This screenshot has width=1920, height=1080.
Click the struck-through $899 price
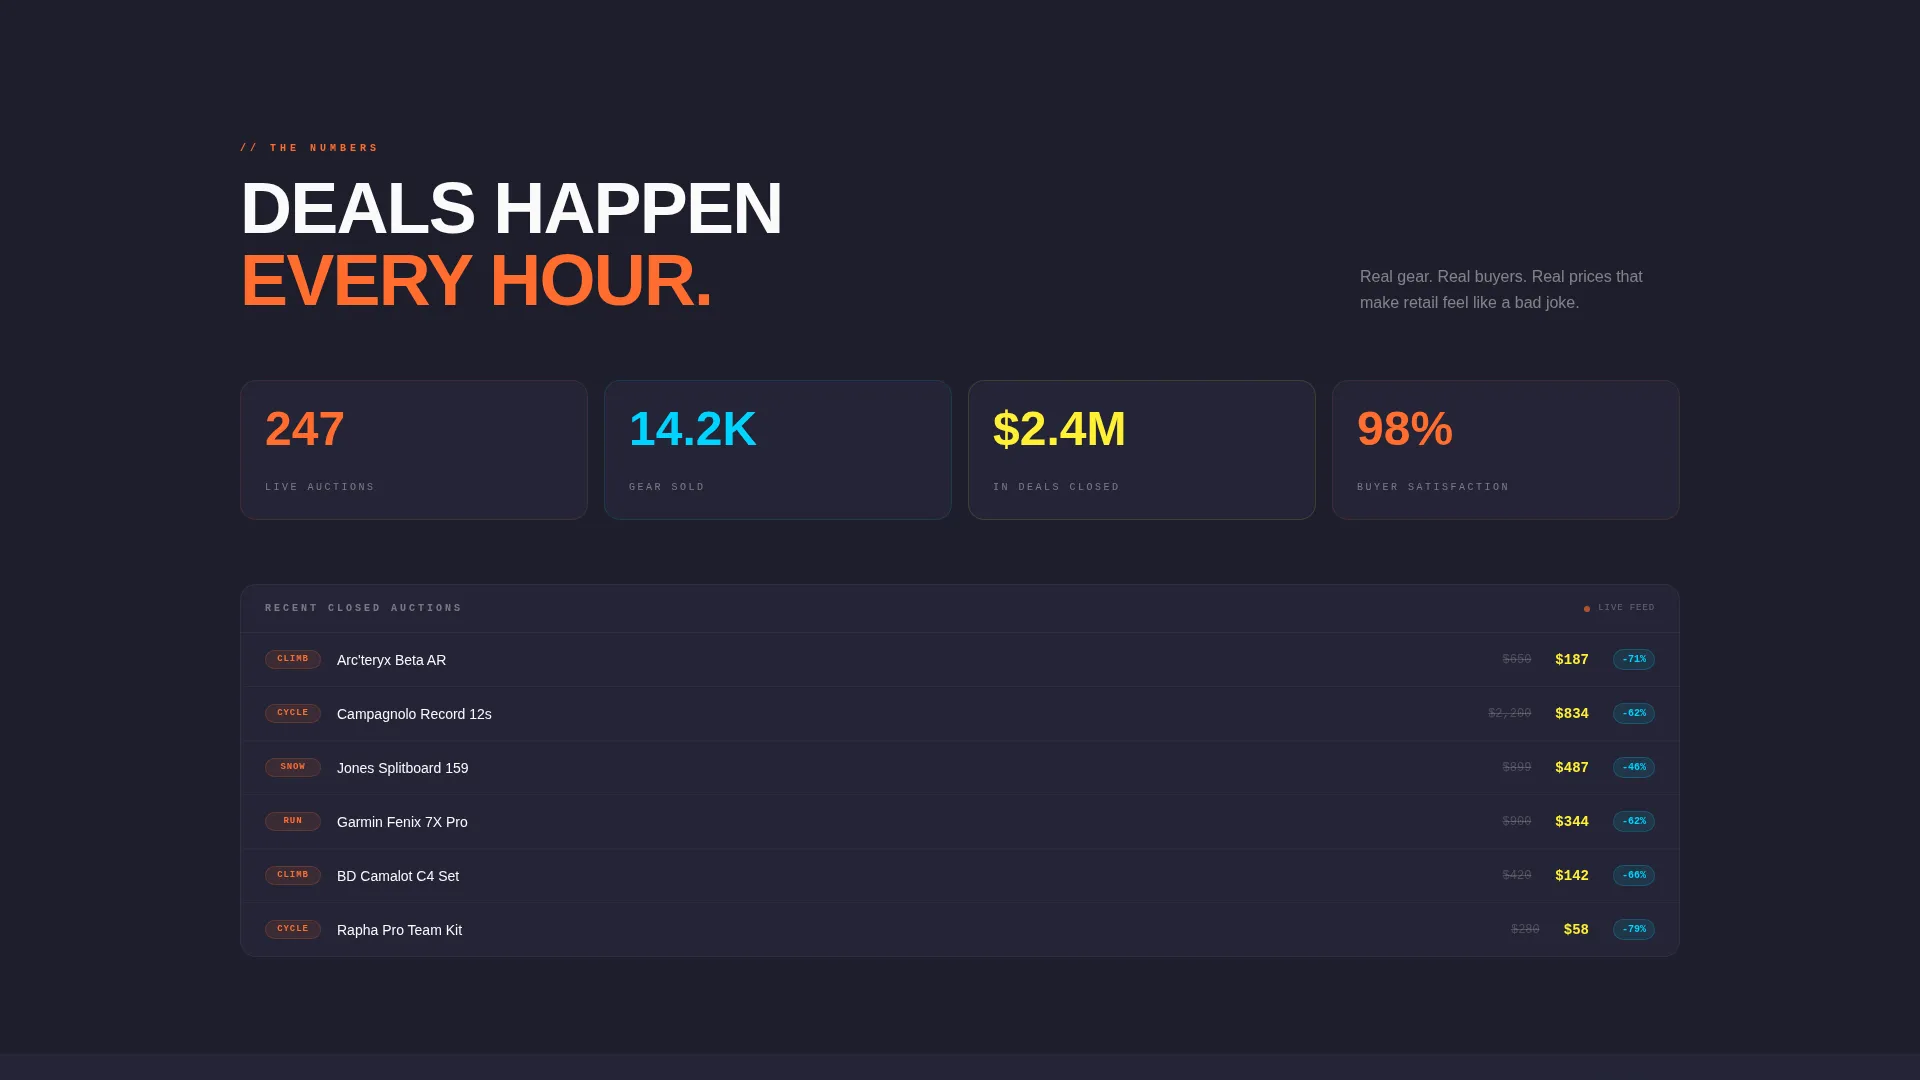pyautogui.click(x=1517, y=767)
